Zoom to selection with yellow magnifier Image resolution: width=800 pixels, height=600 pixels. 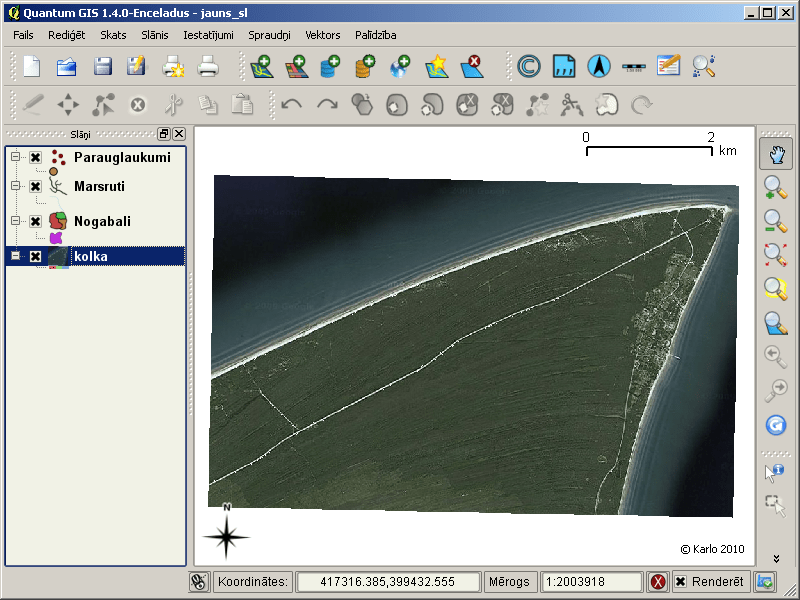click(x=776, y=289)
